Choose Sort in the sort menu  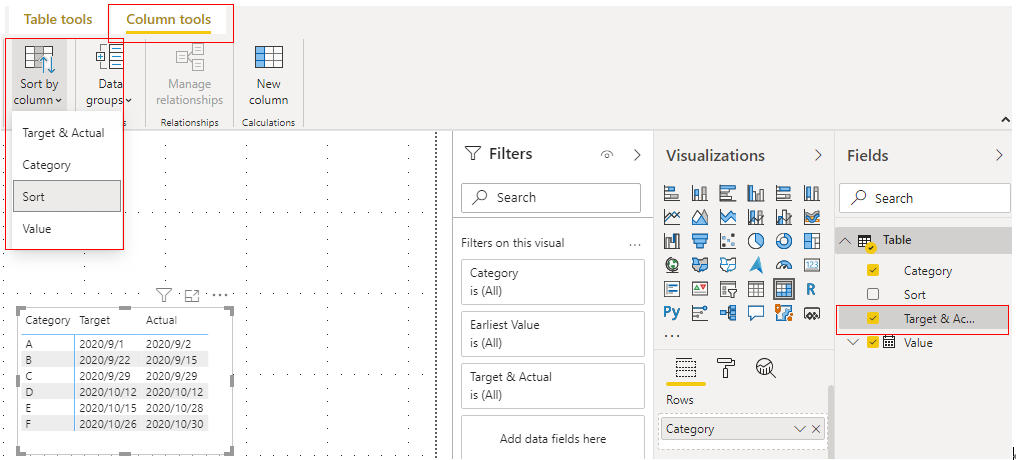click(67, 196)
